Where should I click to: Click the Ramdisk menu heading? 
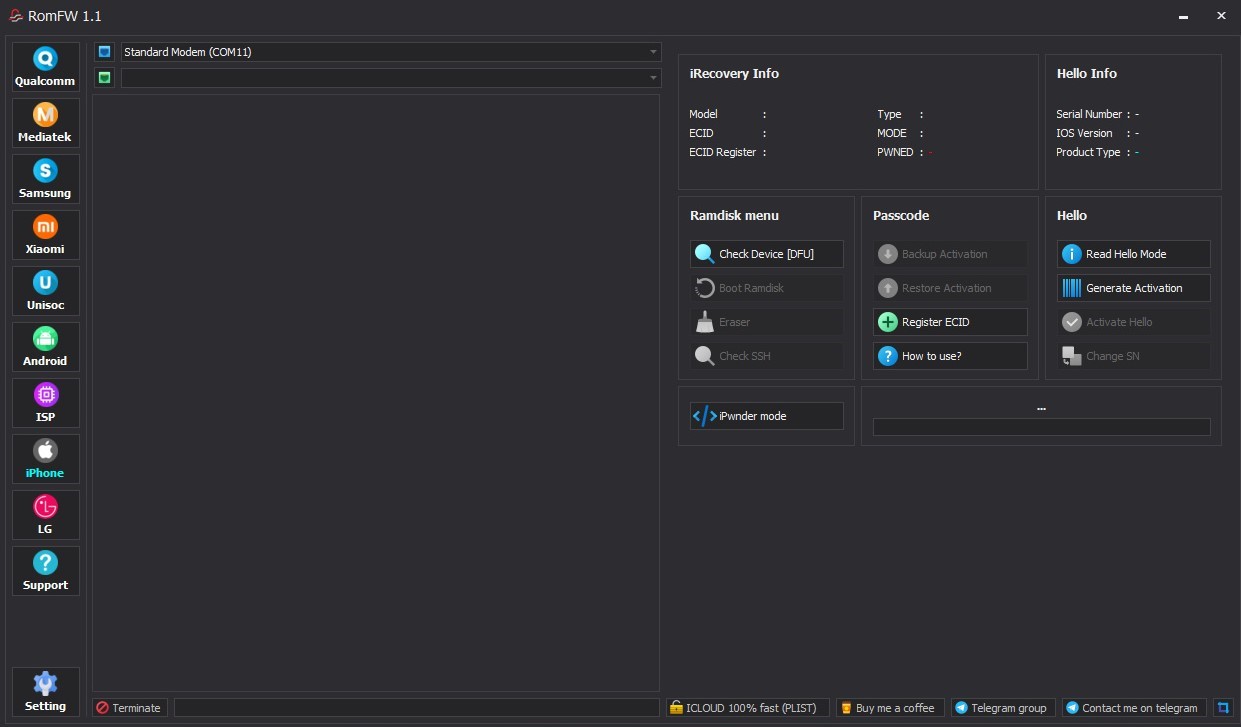(734, 215)
